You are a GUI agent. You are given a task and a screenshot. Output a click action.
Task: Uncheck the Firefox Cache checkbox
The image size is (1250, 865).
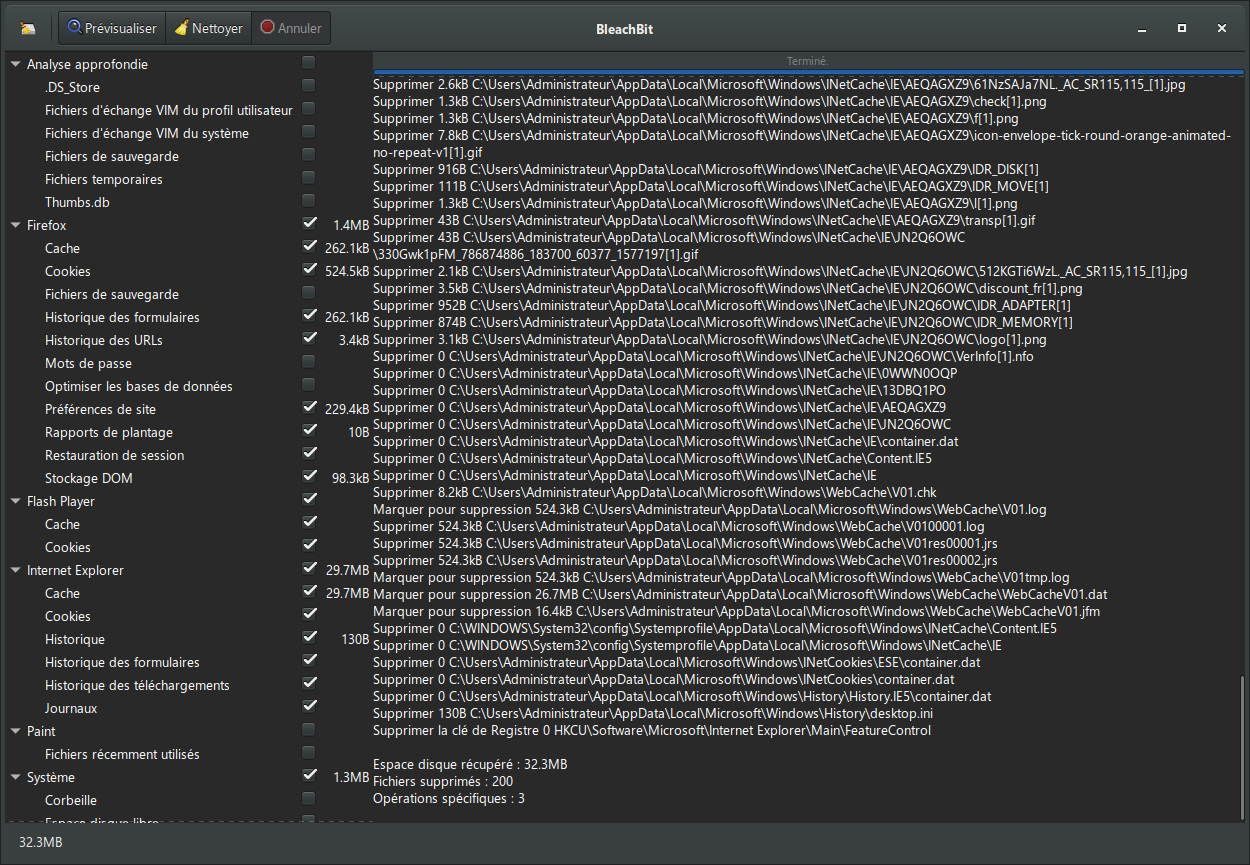(x=309, y=247)
